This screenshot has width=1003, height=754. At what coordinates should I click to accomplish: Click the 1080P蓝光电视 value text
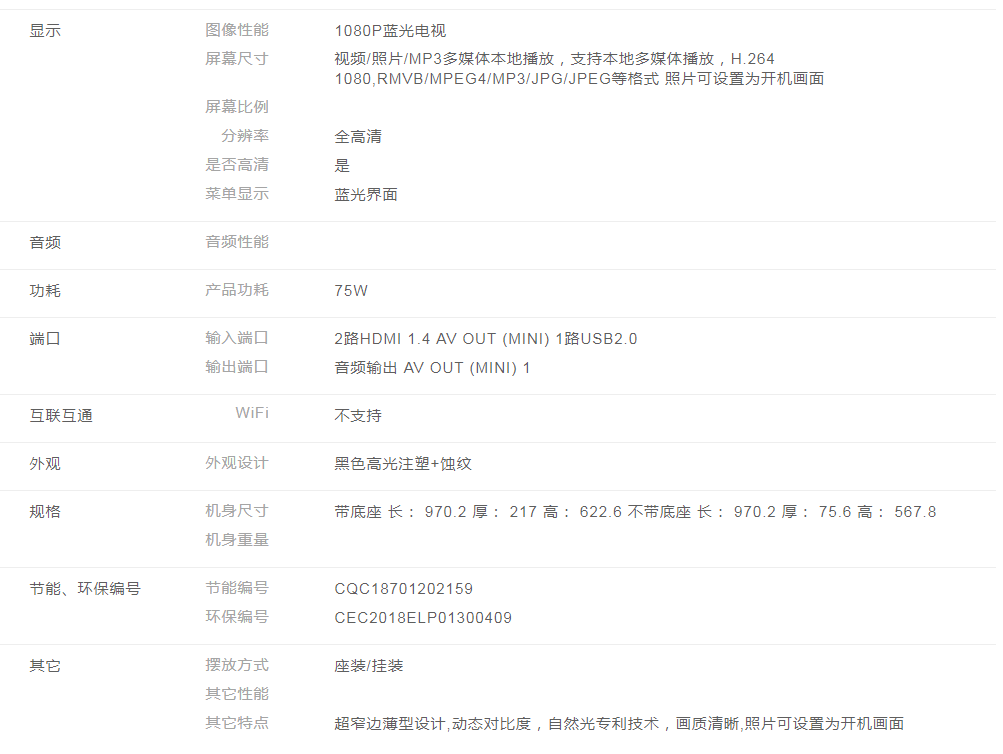[390, 31]
